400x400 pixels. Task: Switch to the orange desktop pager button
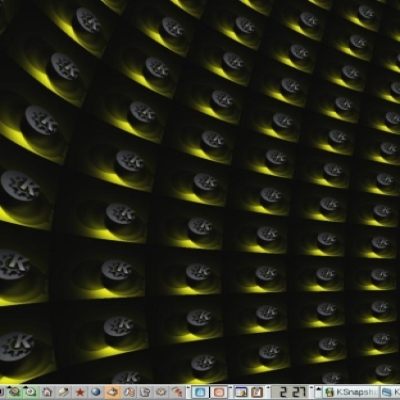(x=219, y=392)
